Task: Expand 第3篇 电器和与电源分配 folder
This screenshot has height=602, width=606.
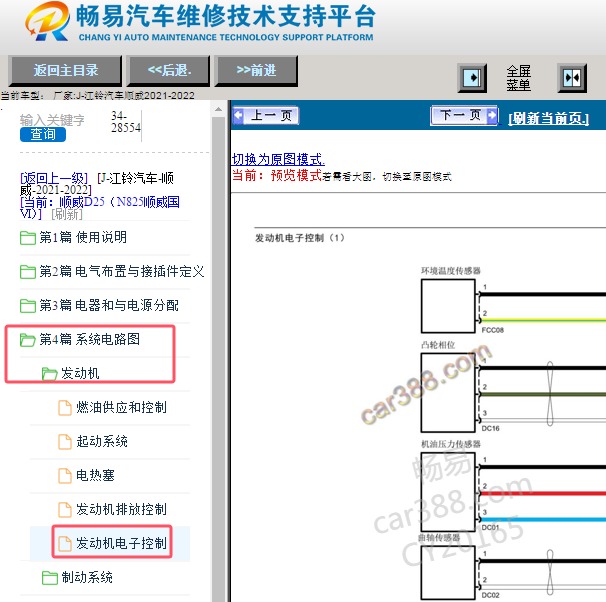Action: click(109, 305)
